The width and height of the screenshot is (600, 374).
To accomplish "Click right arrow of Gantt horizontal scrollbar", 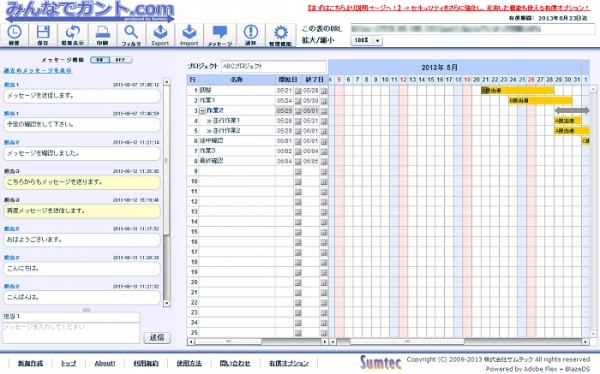I will click(585, 341).
